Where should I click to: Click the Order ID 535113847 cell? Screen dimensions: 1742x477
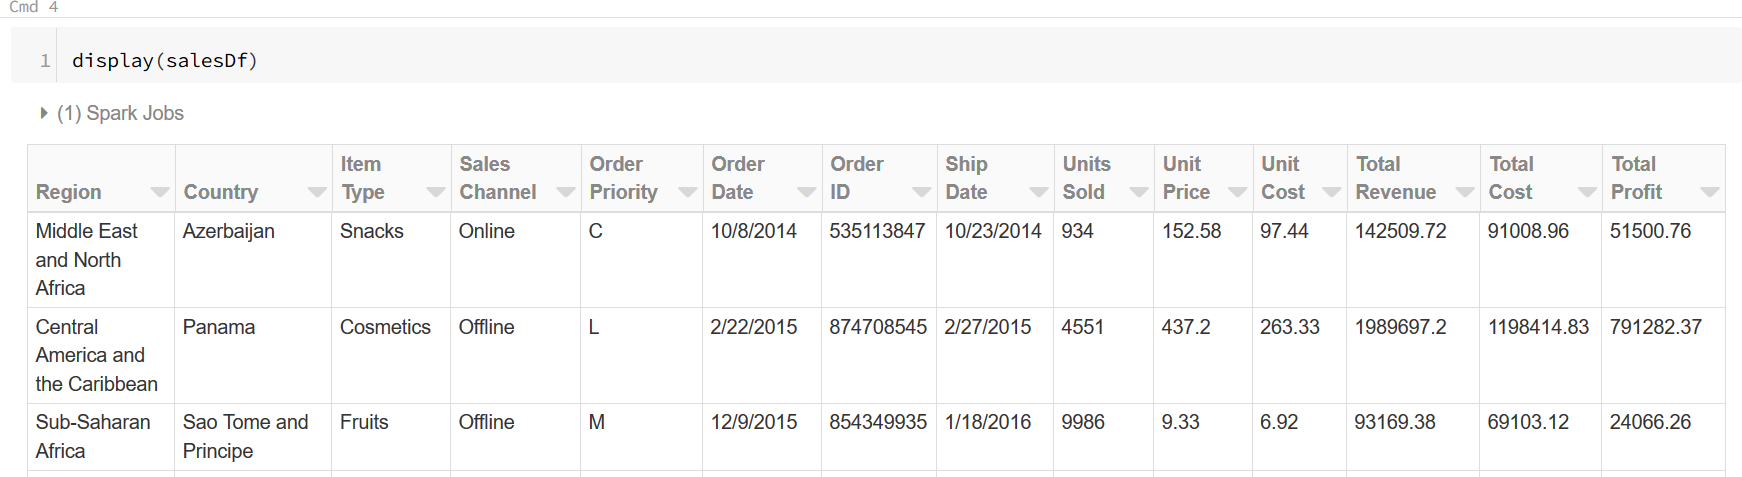(877, 231)
